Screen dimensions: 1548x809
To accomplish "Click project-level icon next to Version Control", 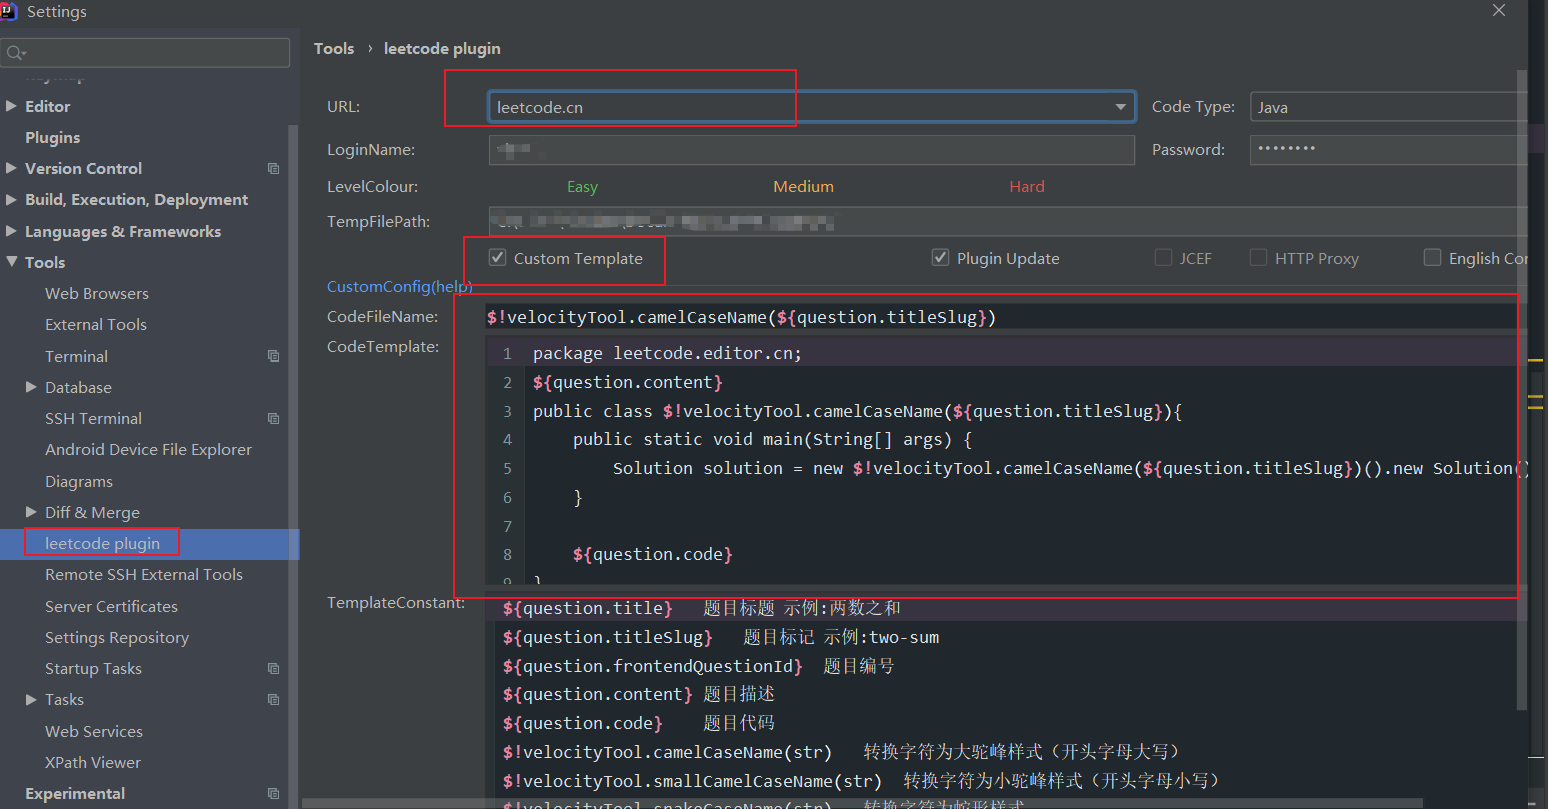I will 273,169.
